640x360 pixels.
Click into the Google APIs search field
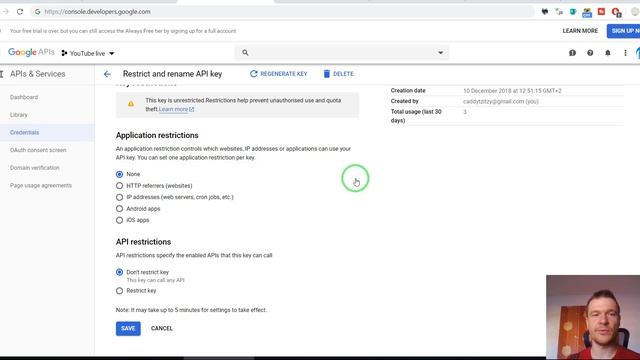pos(342,53)
